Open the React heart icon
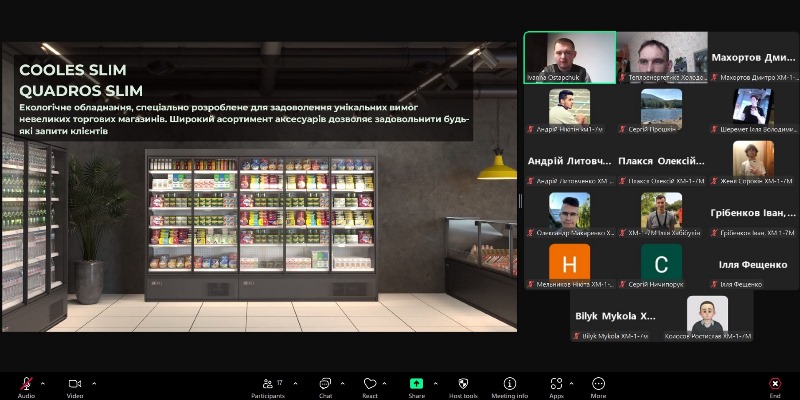Image resolution: width=800 pixels, height=400 pixels. (x=370, y=384)
